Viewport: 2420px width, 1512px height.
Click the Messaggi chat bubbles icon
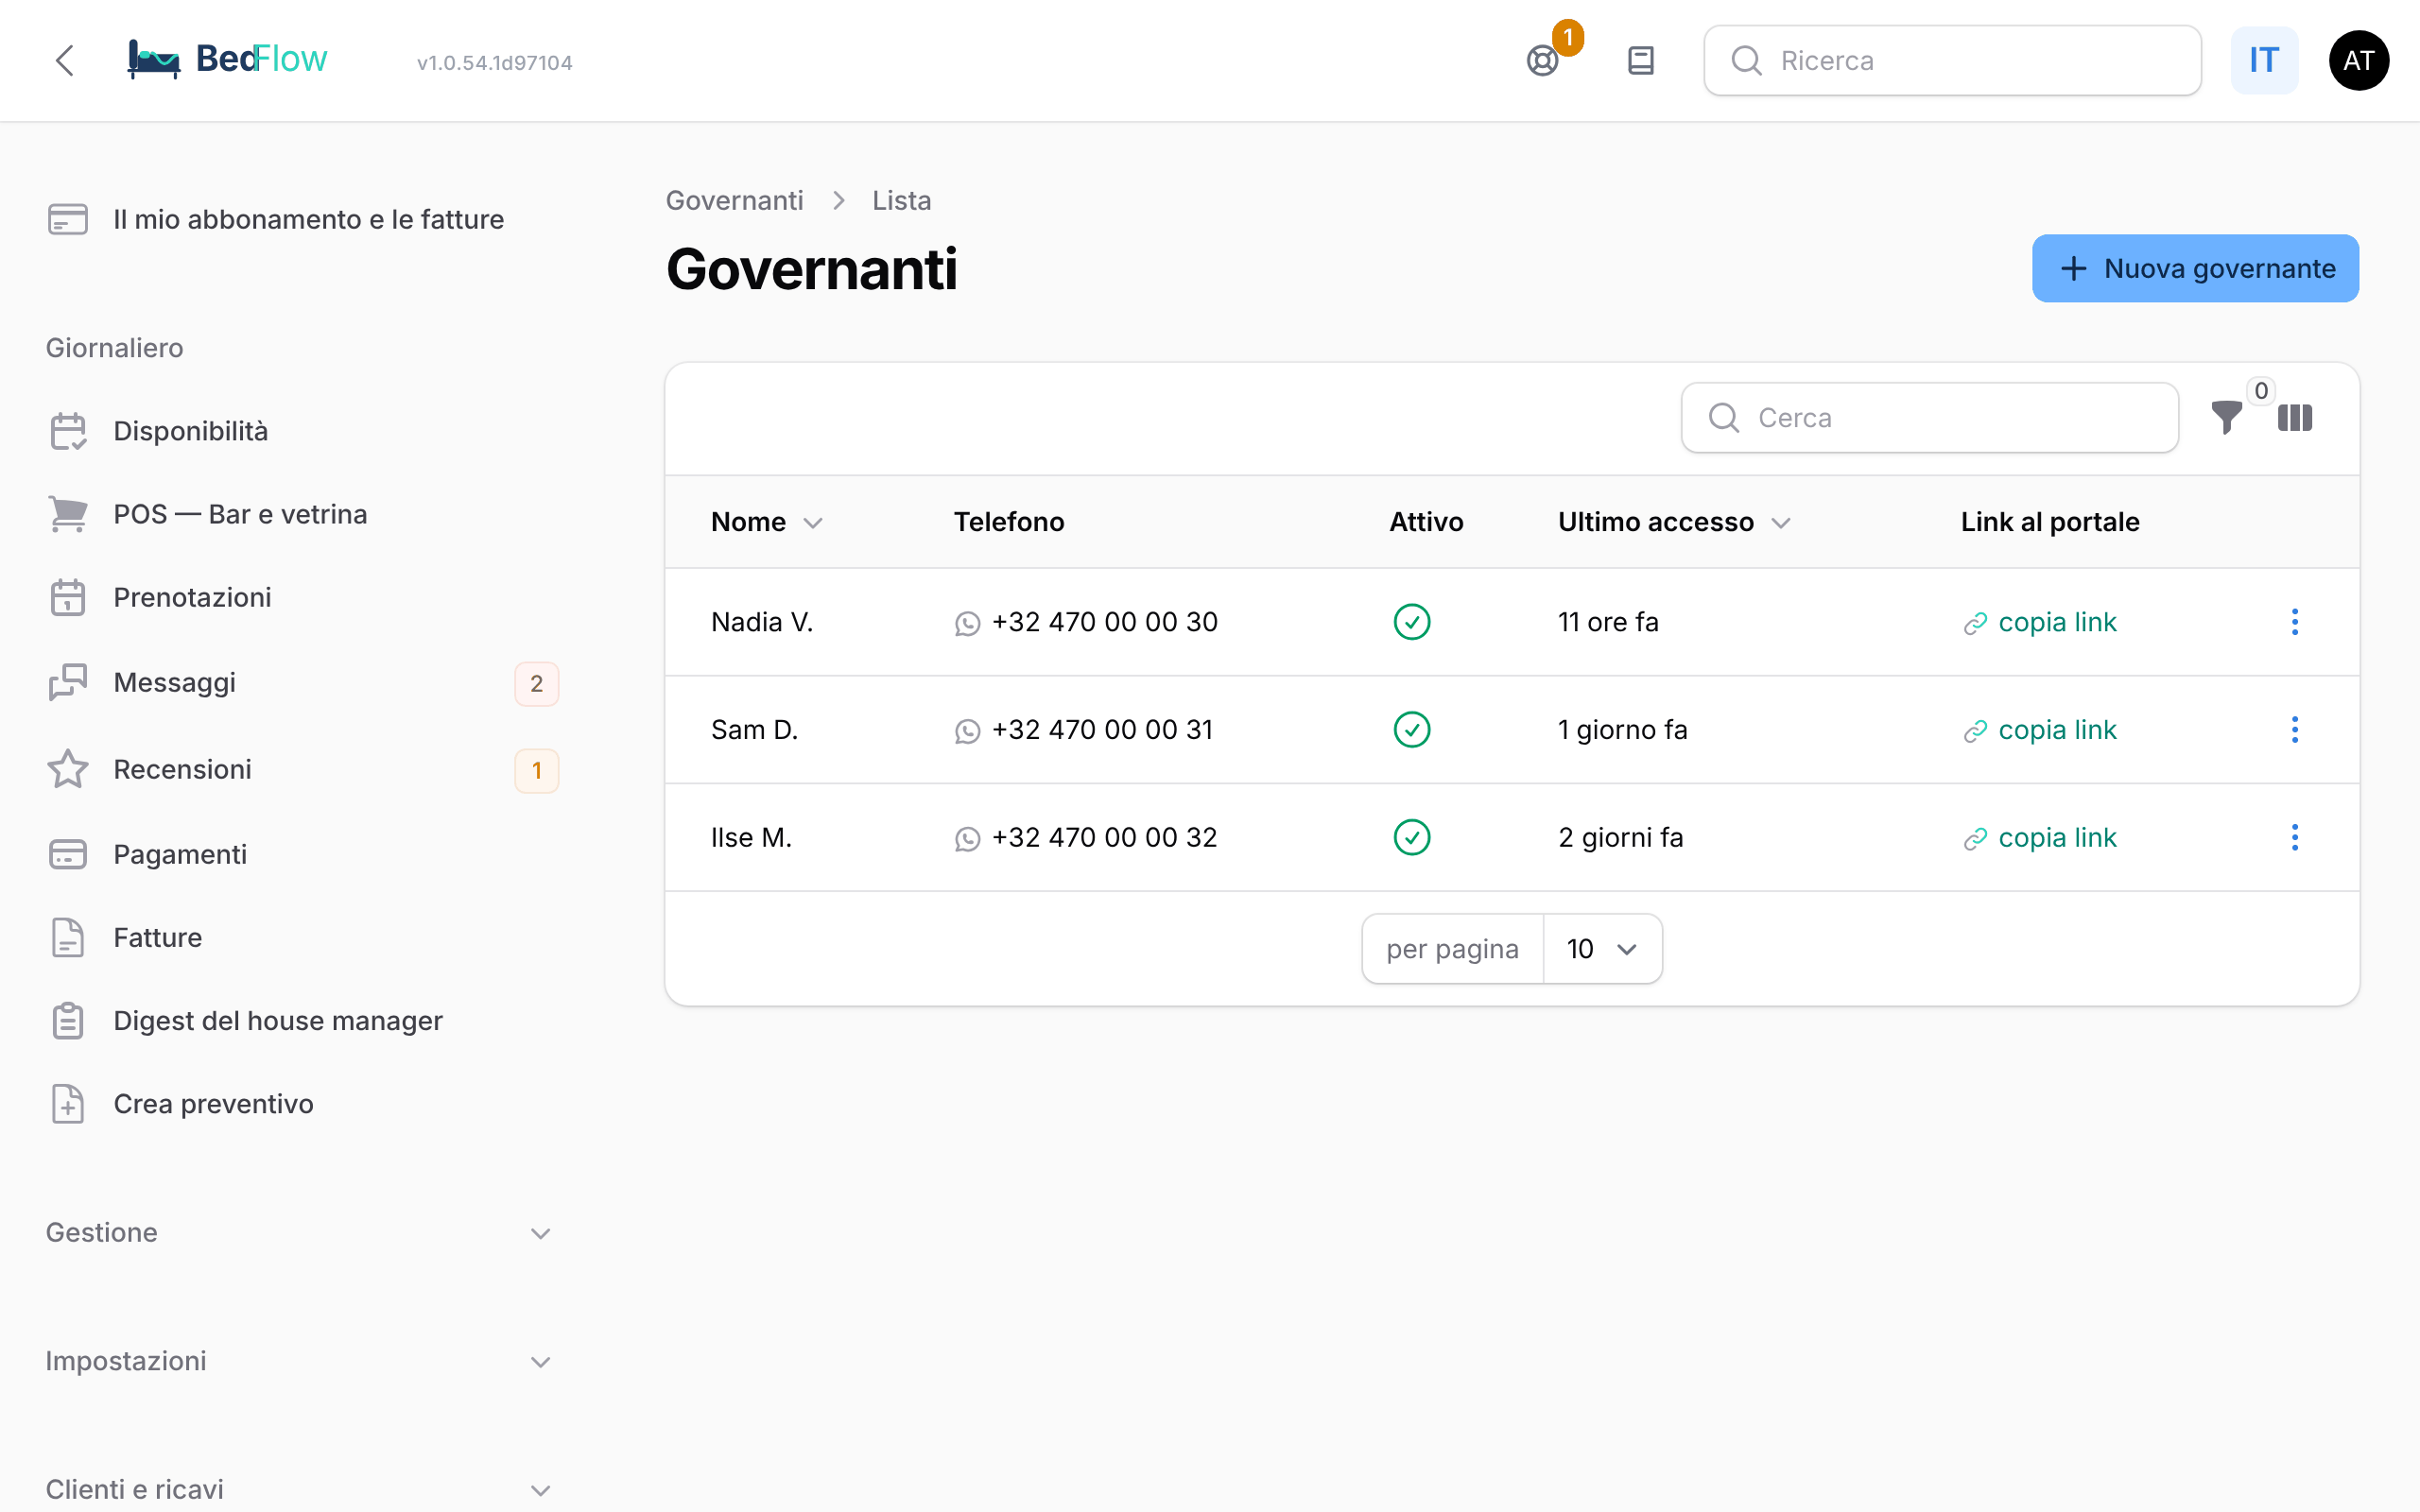tap(68, 682)
